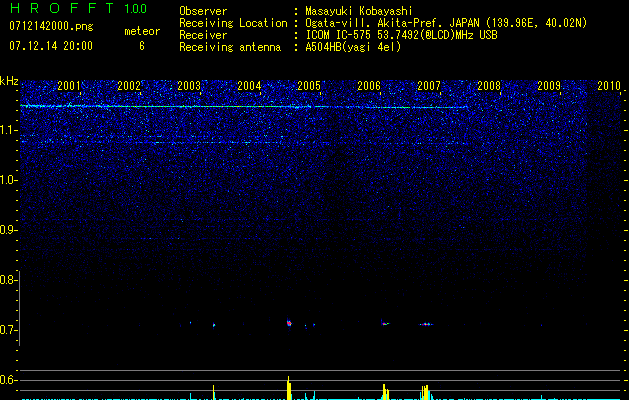Click yellow power peak after 2006

pos(386,392)
